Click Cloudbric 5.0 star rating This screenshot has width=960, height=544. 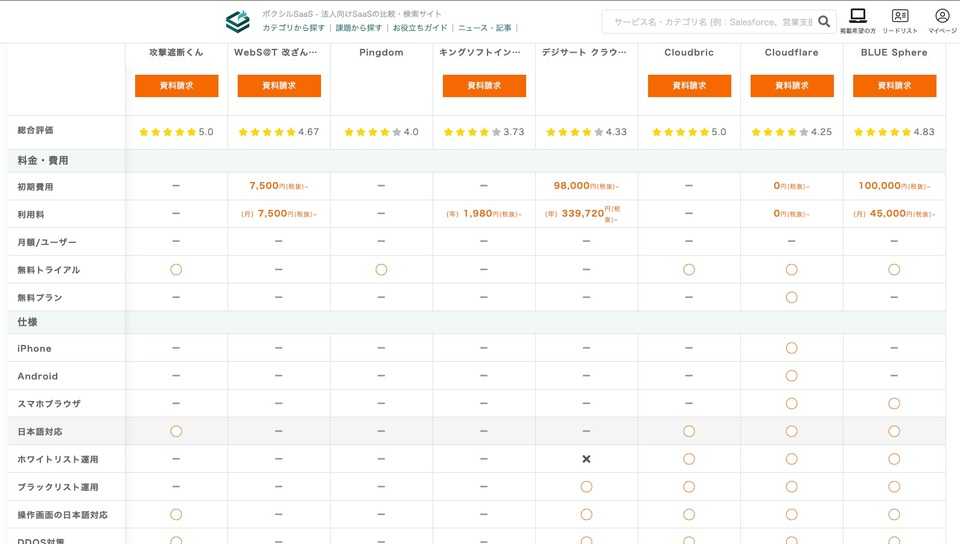[689, 132]
